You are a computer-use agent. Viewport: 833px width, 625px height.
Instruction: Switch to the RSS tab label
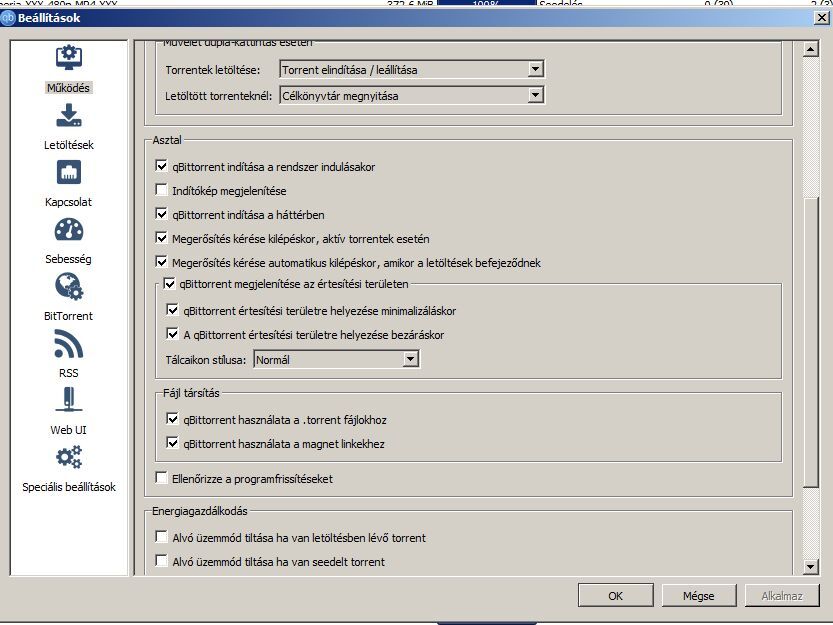tap(69, 373)
